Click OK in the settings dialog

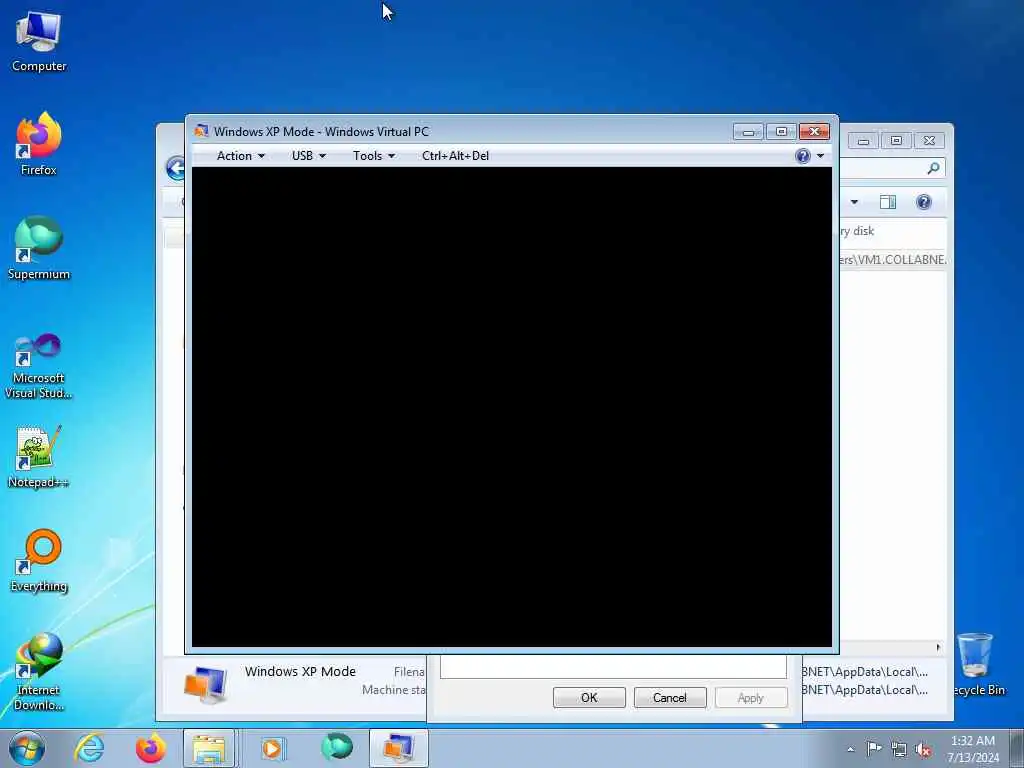pos(589,697)
